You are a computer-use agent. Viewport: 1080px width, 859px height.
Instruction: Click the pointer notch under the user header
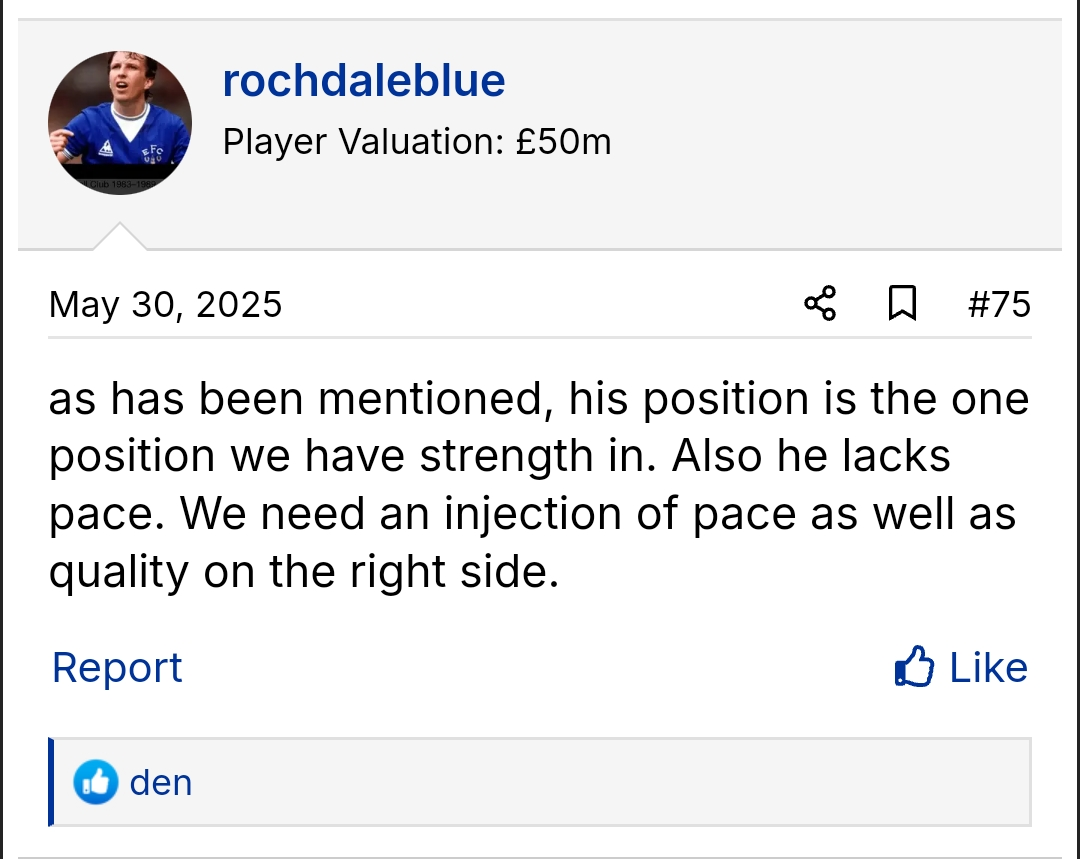click(x=120, y=237)
